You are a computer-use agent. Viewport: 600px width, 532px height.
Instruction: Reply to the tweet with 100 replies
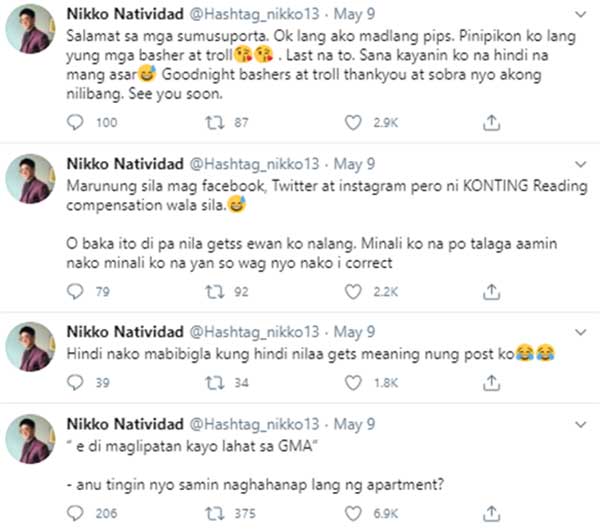coord(74,122)
